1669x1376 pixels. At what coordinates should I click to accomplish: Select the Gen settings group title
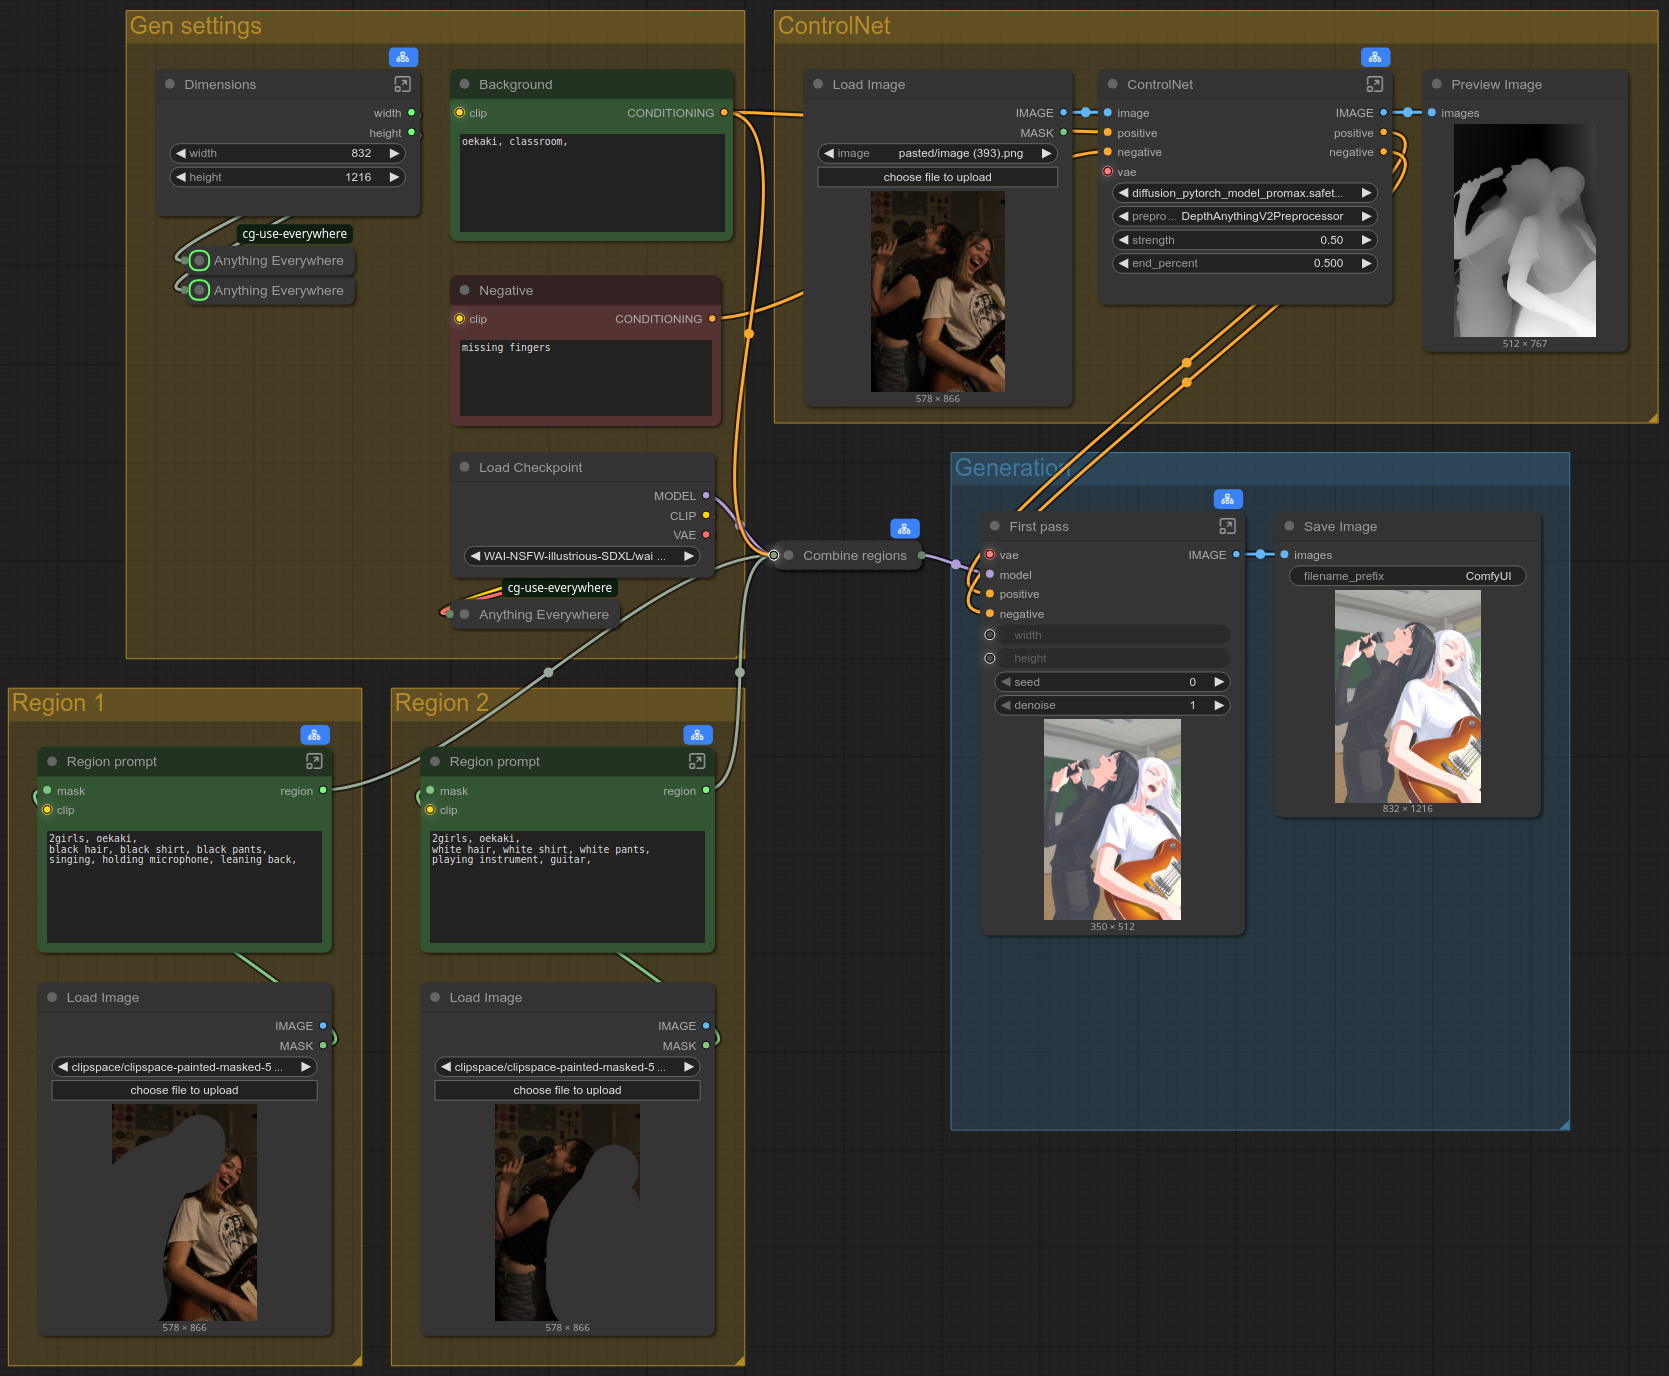click(x=196, y=27)
